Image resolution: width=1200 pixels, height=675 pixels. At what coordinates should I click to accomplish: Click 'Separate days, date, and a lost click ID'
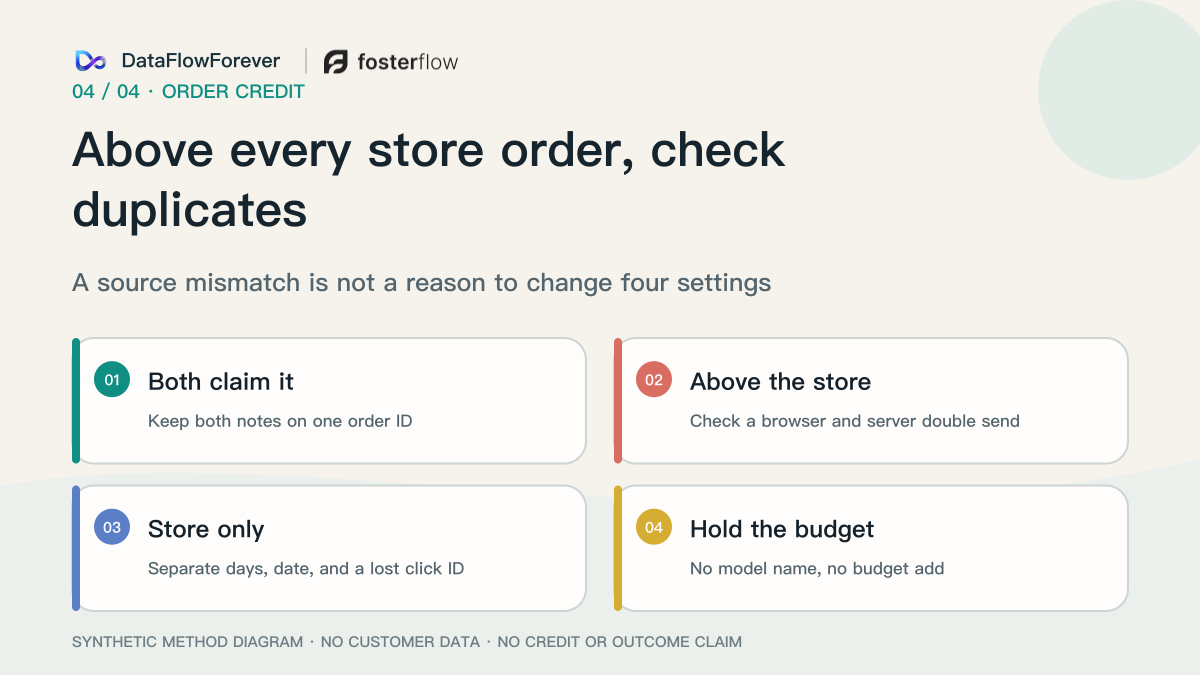(x=306, y=569)
